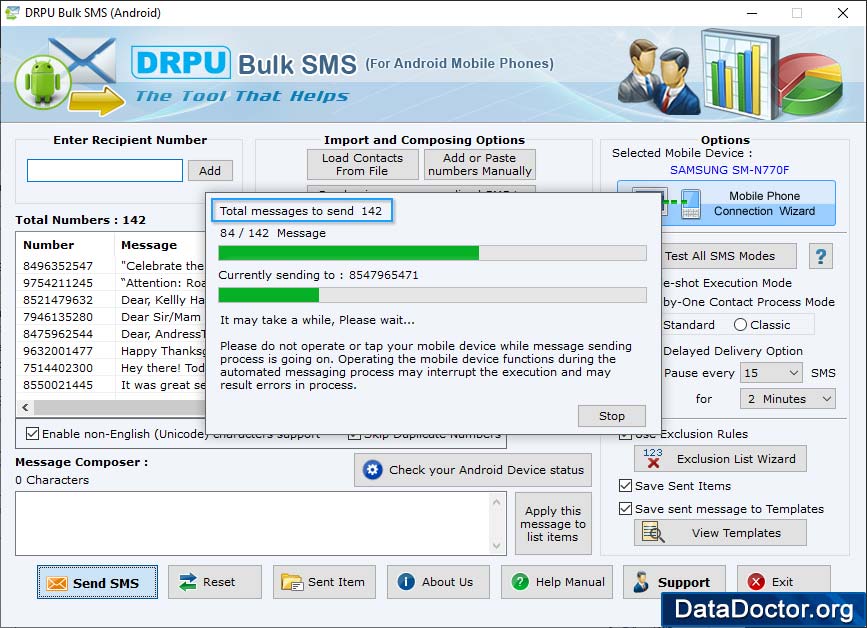
Task: Open the 2 Minutes duration dropdown
Action: coord(787,399)
